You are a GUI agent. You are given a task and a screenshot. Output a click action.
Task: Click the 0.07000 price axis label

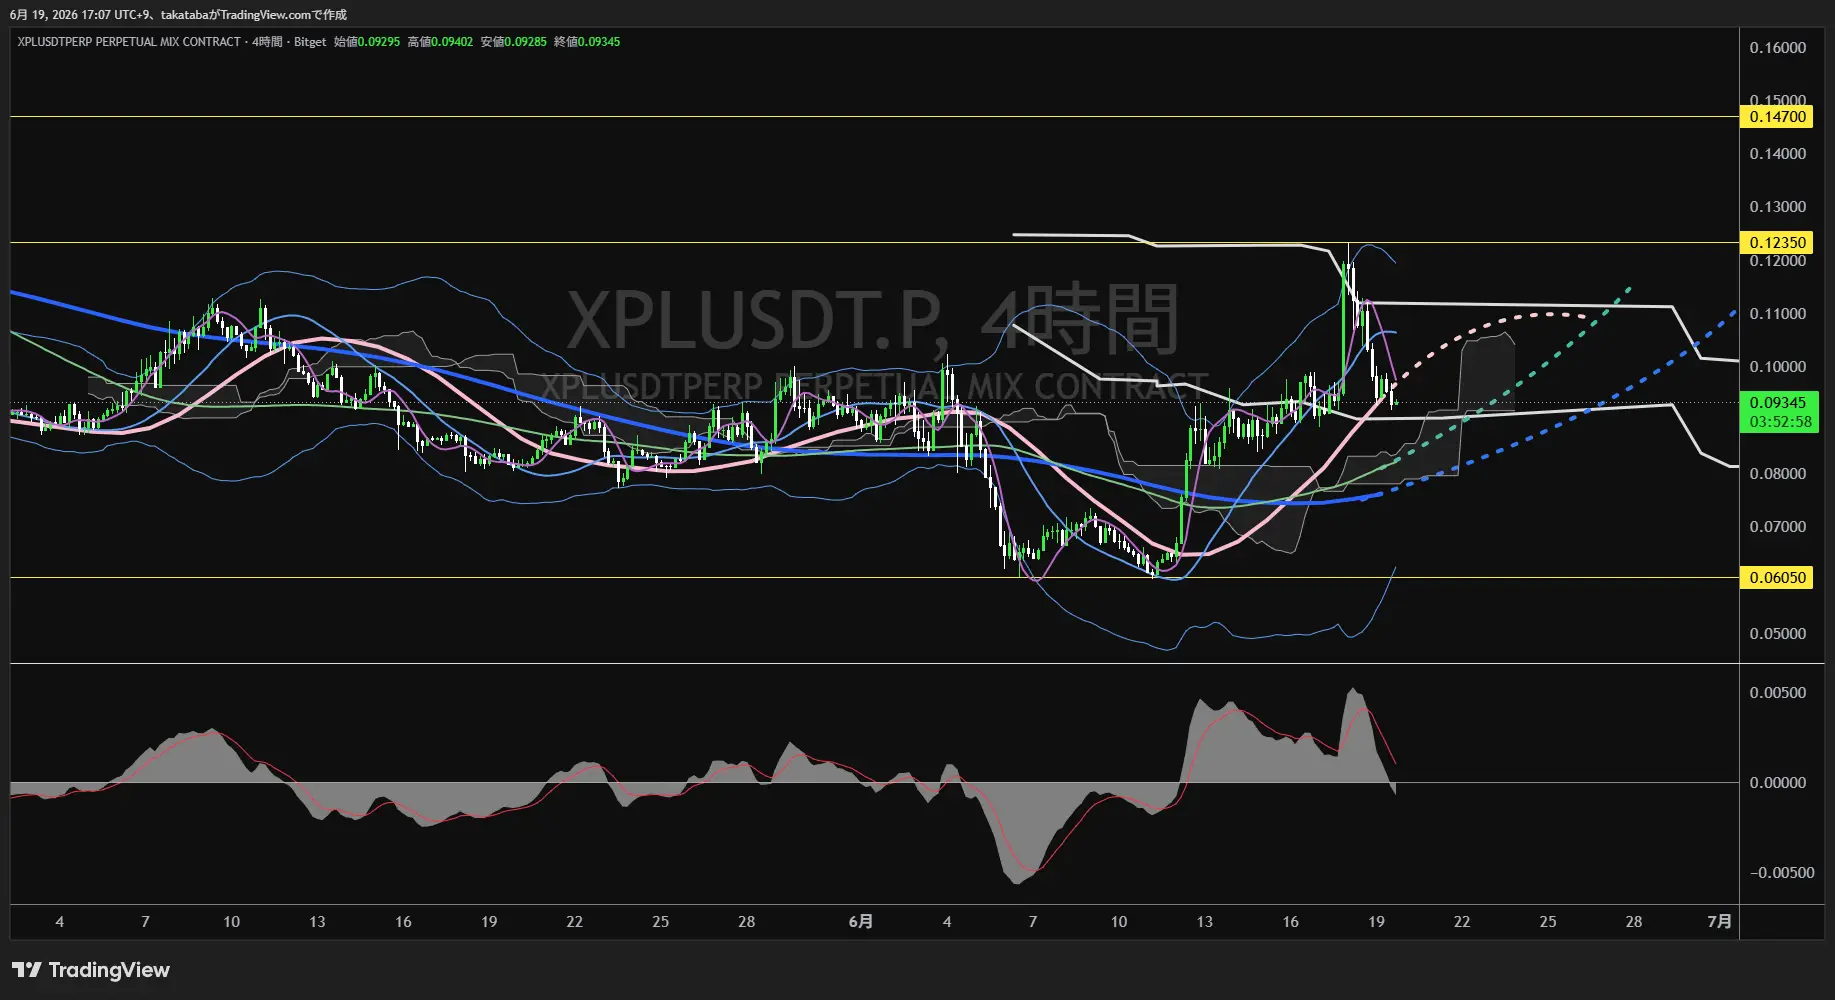[x=1777, y=527]
